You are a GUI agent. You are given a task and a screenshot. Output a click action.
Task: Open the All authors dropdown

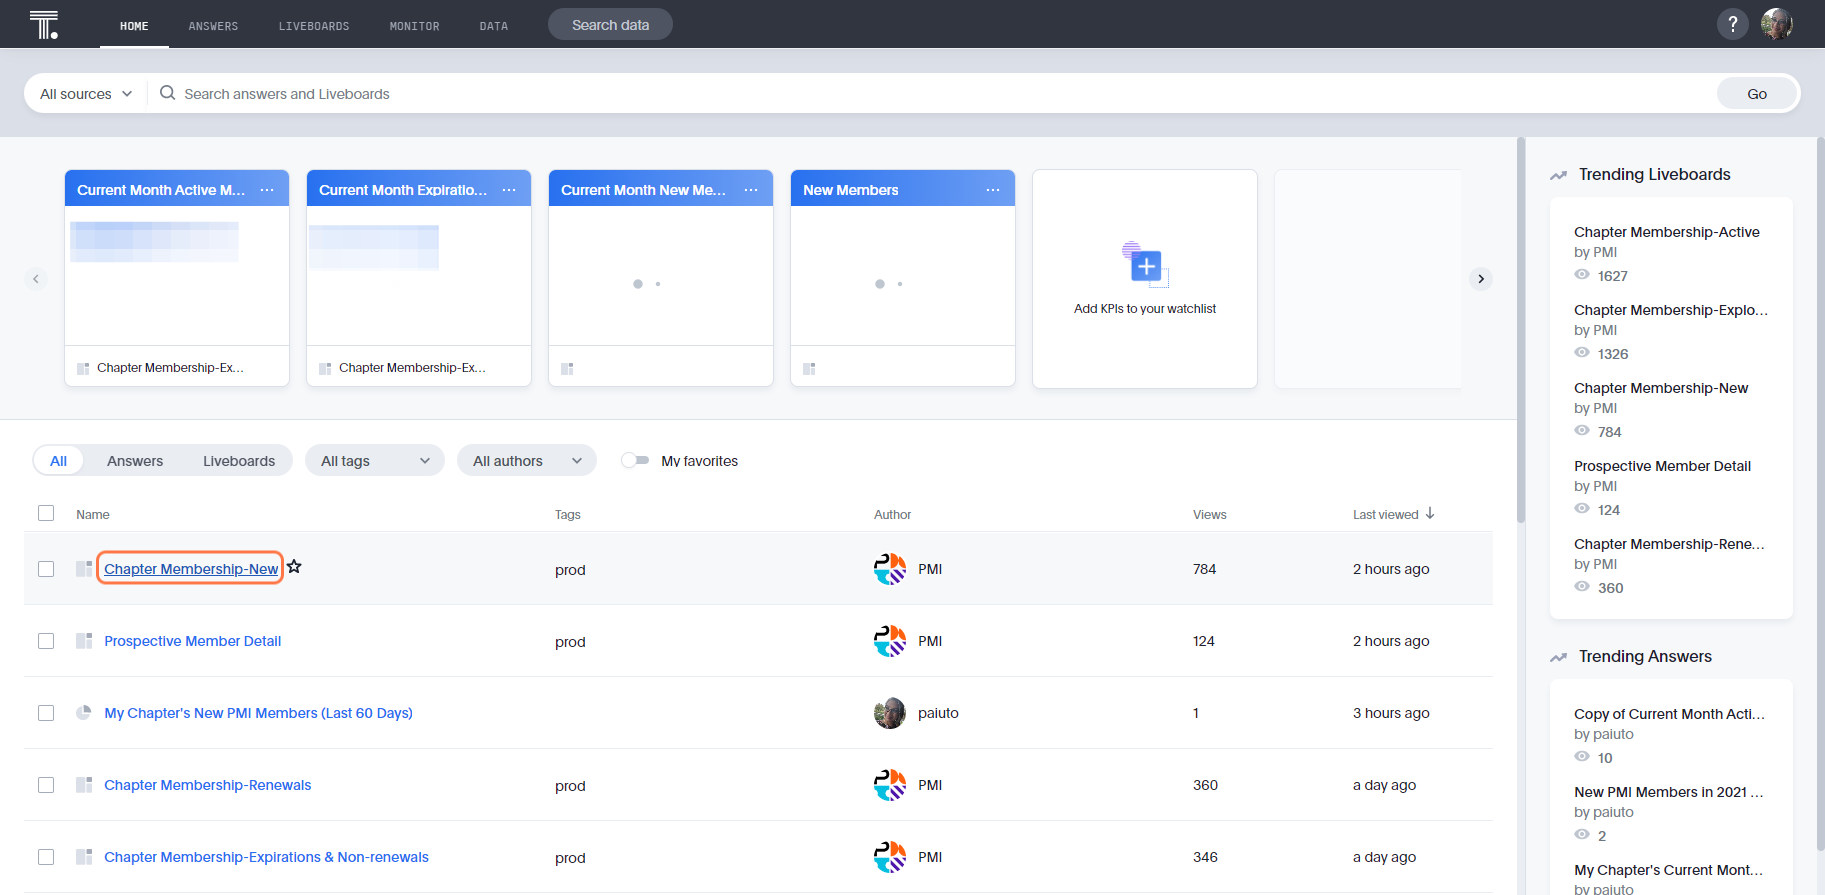[x=527, y=460]
